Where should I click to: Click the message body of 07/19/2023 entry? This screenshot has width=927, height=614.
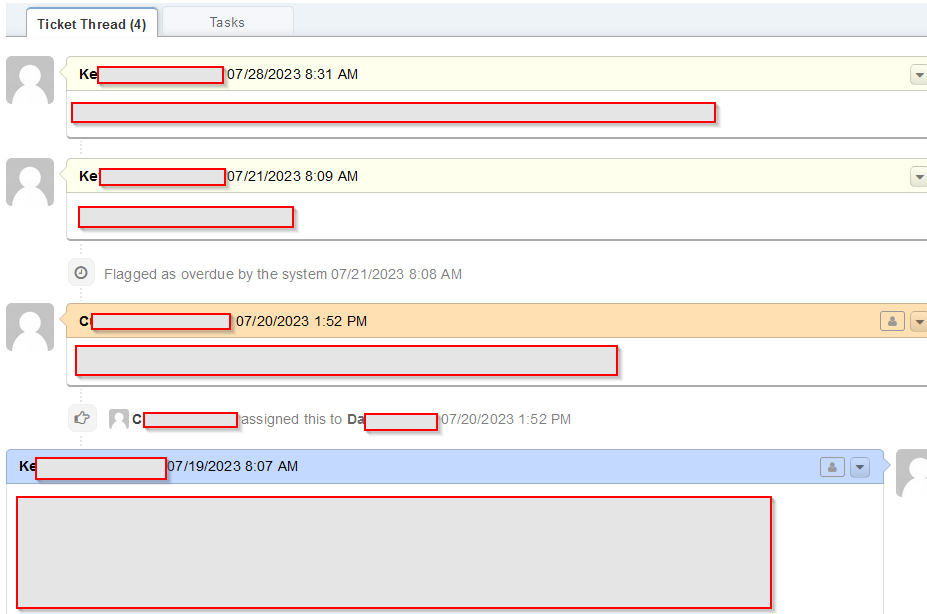coord(394,552)
